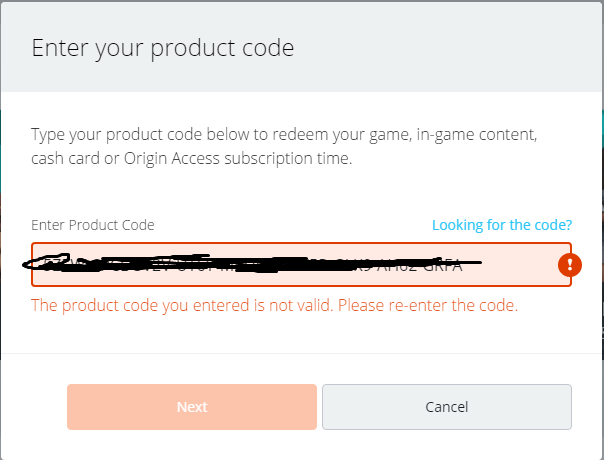Click white footer area below the buttons
Screen dimensions: 604x460
click(301, 445)
